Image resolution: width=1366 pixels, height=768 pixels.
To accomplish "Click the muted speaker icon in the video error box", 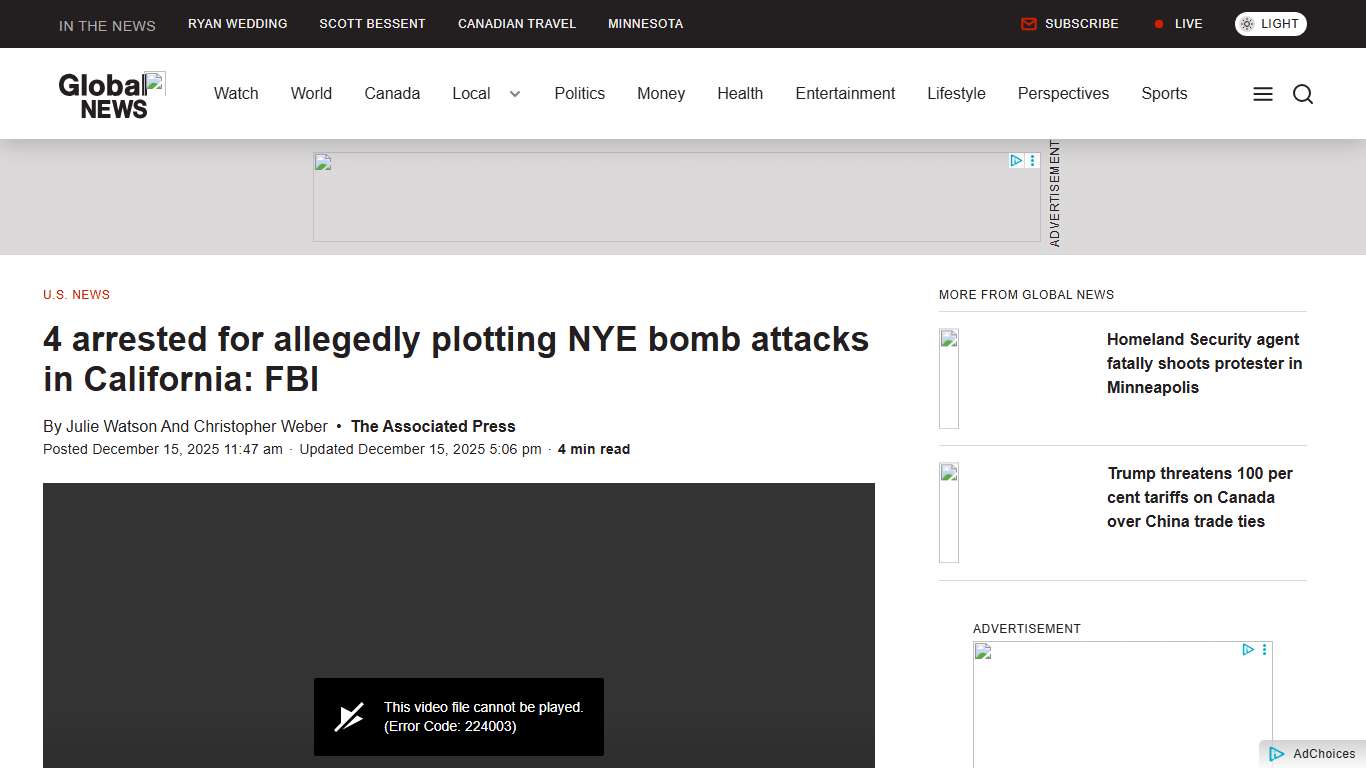I will 349,716.
